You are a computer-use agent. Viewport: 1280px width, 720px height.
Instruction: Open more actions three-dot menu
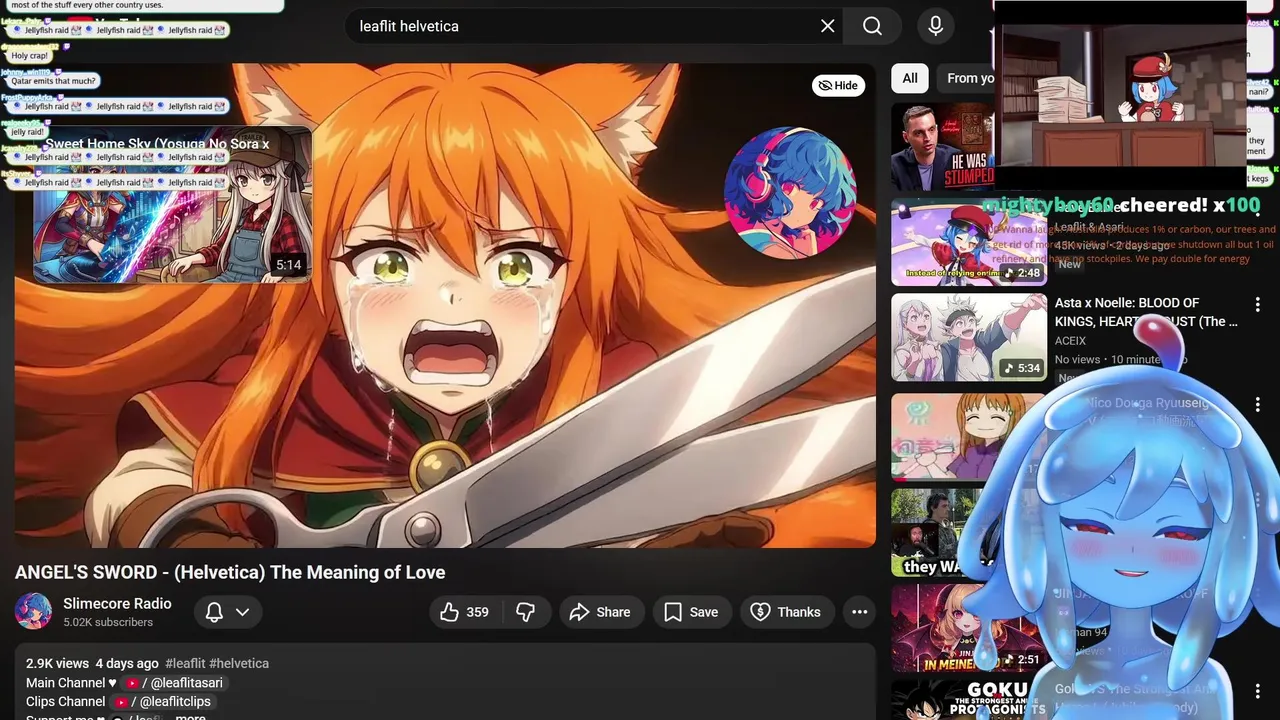coord(859,612)
